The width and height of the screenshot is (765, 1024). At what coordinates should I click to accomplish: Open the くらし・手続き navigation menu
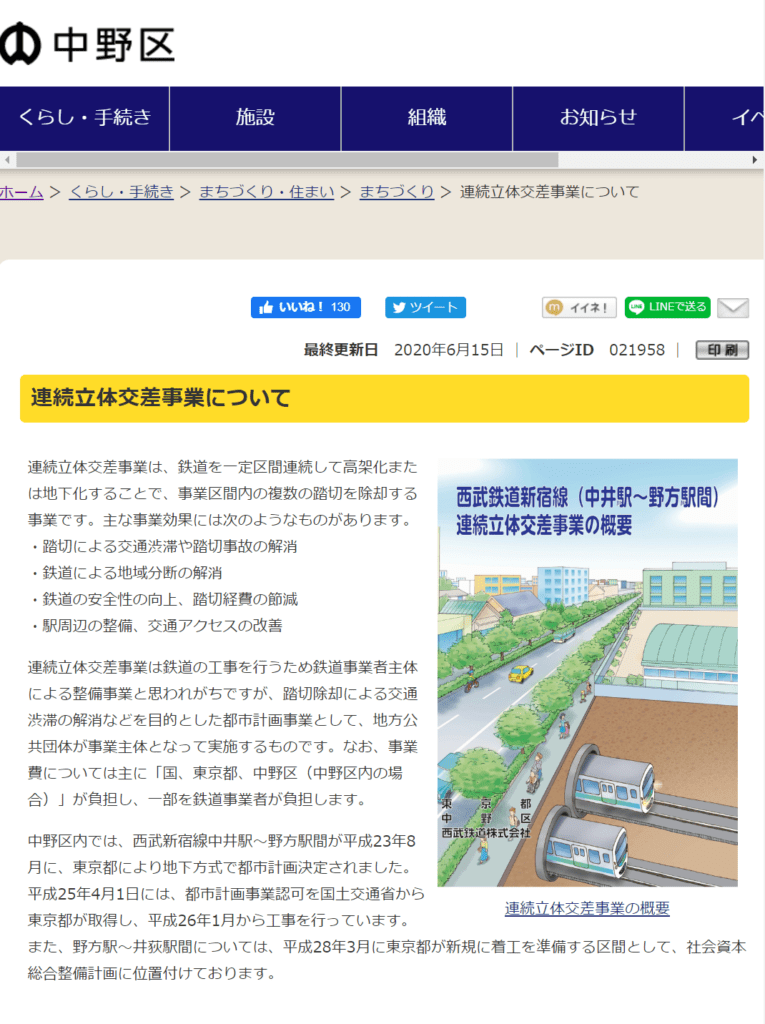pyautogui.click(x=84, y=118)
